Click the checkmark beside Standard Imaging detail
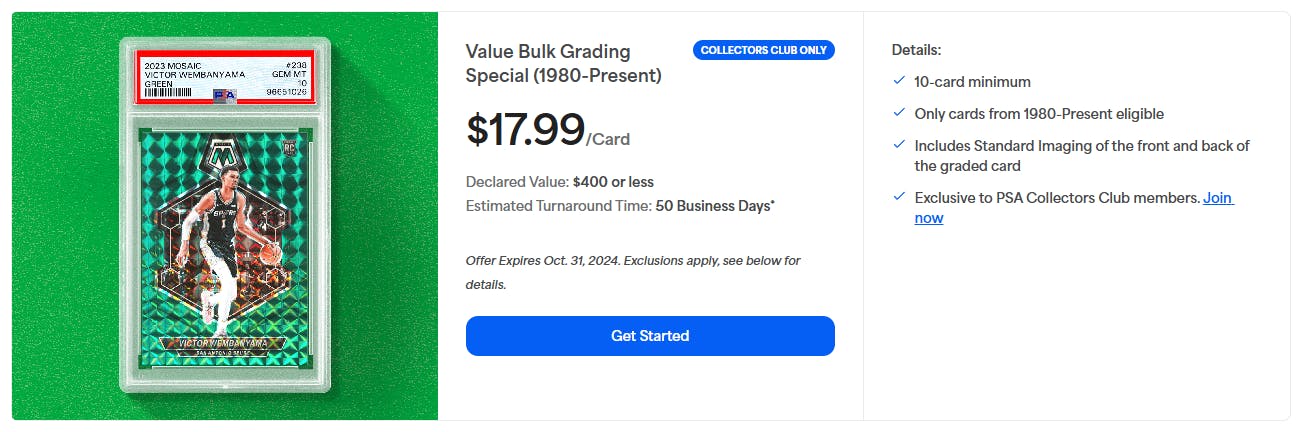Screen dimensions: 1304x432 [899, 145]
